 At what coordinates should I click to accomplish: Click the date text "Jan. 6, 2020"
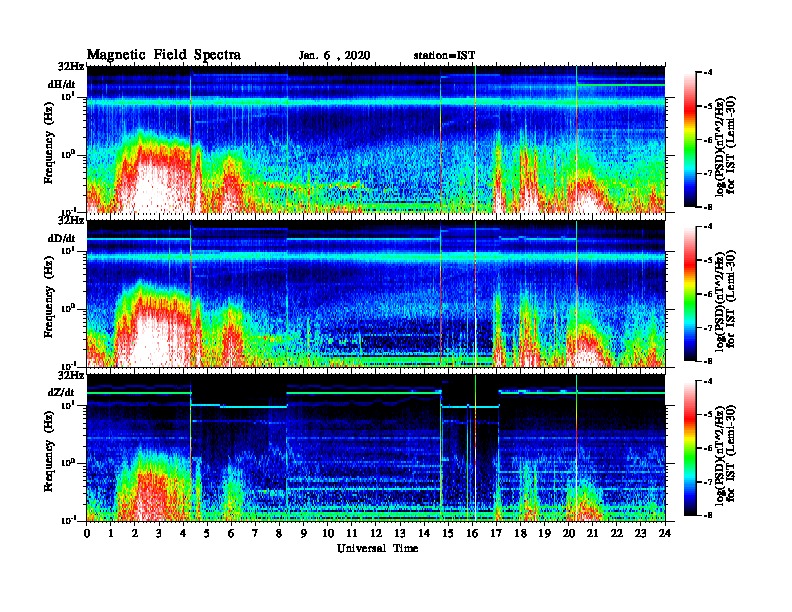coord(334,56)
